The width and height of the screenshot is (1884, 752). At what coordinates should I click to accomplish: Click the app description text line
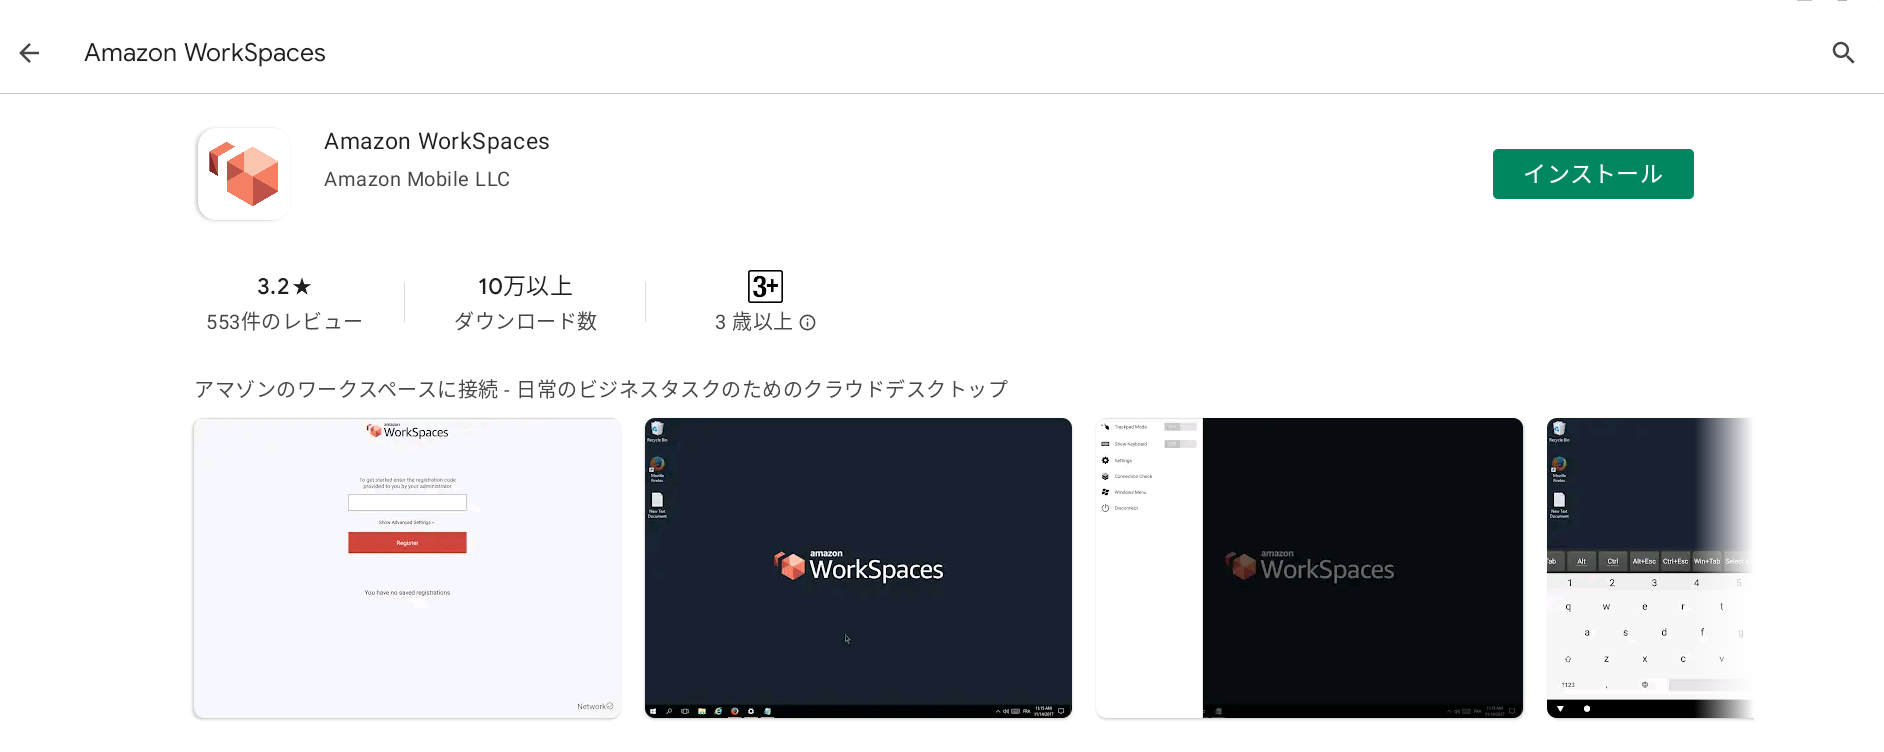601,389
